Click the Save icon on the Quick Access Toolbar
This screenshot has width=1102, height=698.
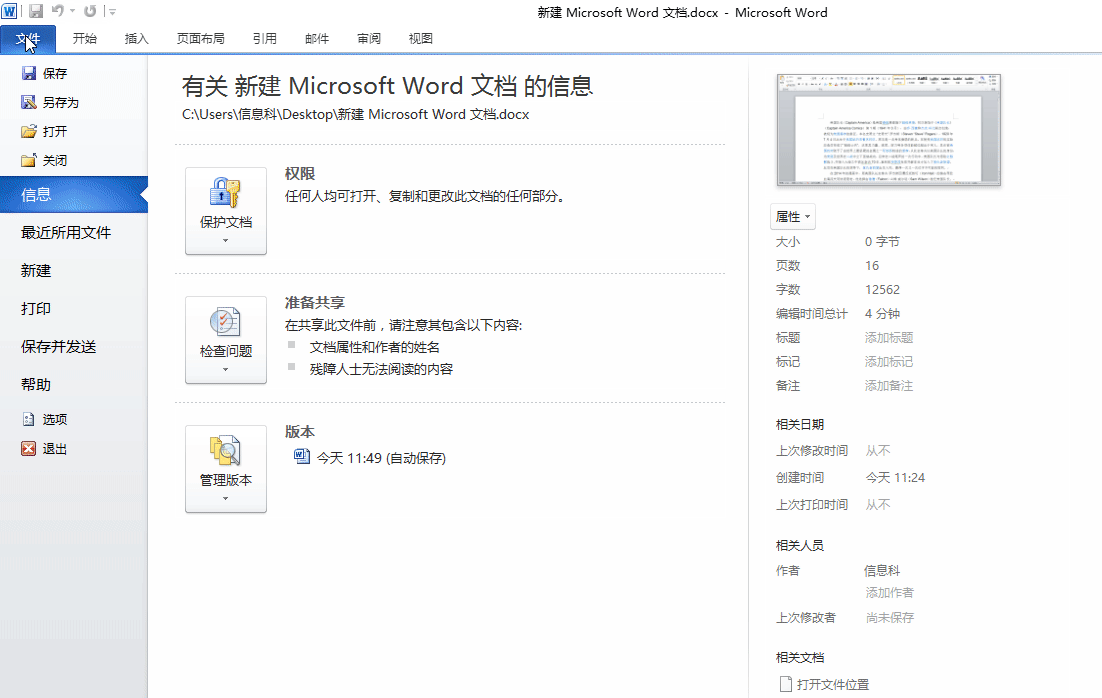(35, 12)
